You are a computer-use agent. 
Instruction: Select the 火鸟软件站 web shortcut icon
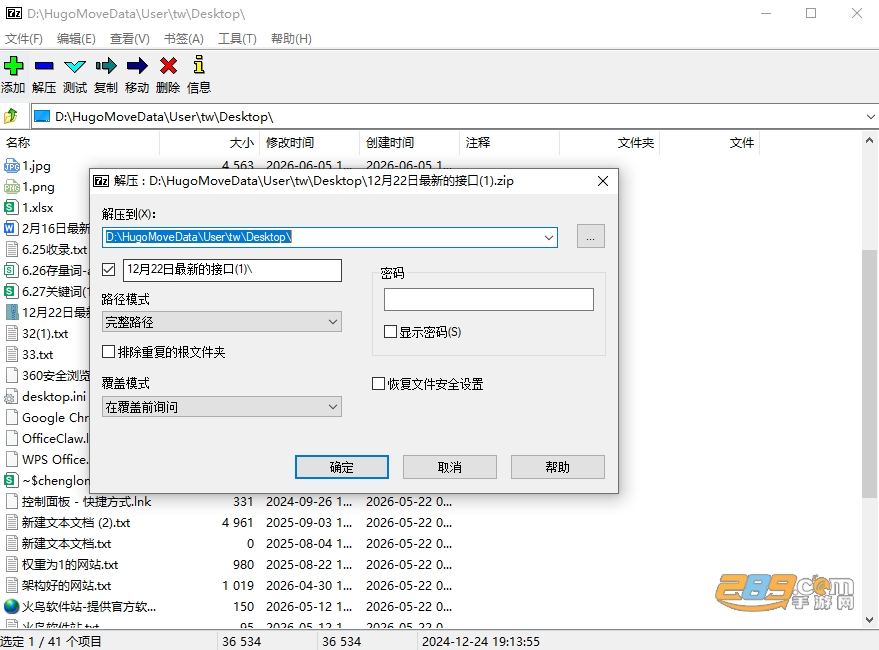point(11,606)
